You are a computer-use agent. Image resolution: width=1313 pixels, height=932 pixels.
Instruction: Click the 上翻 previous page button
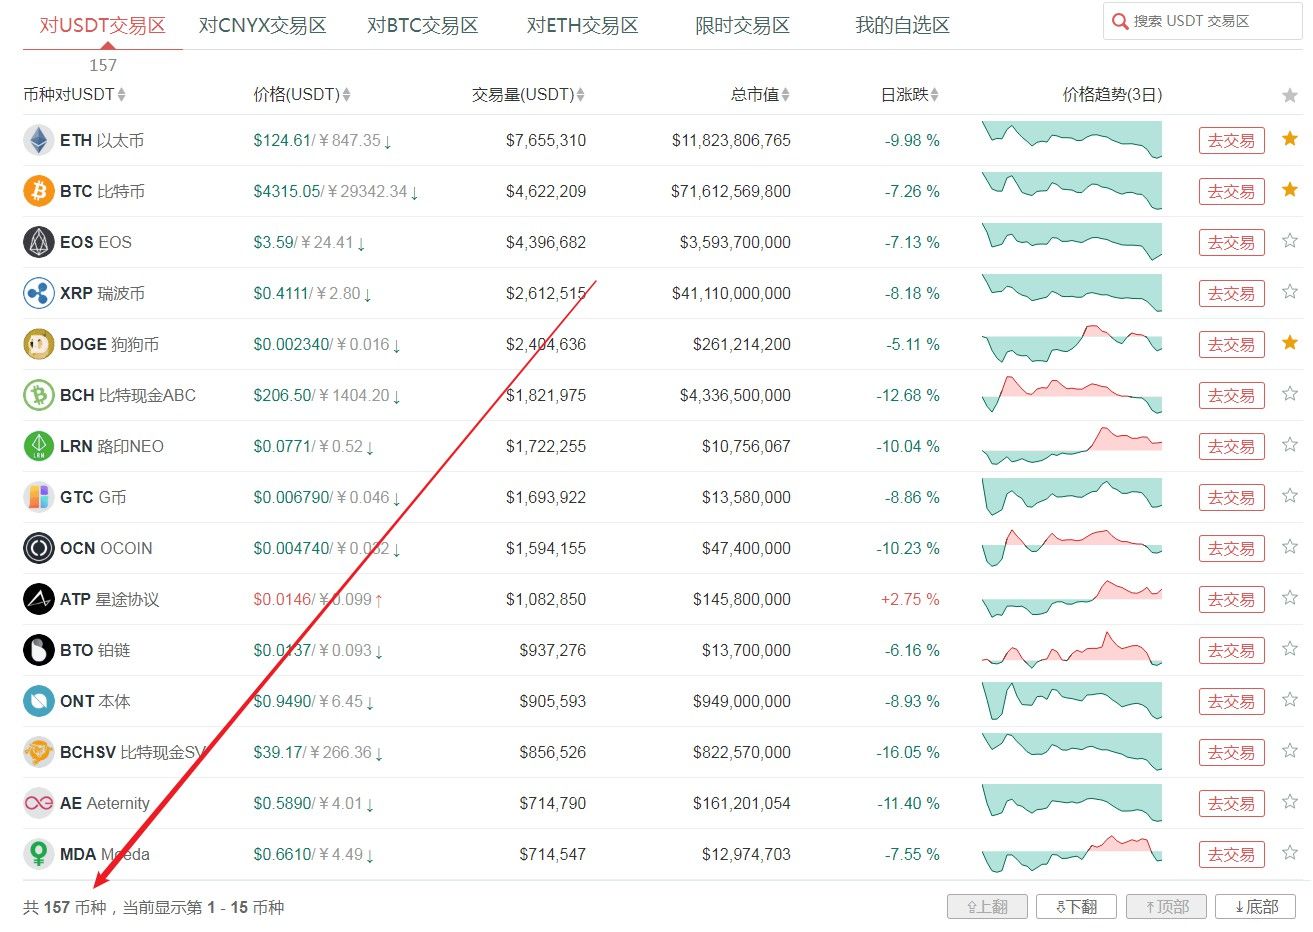click(x=988, y=907)
